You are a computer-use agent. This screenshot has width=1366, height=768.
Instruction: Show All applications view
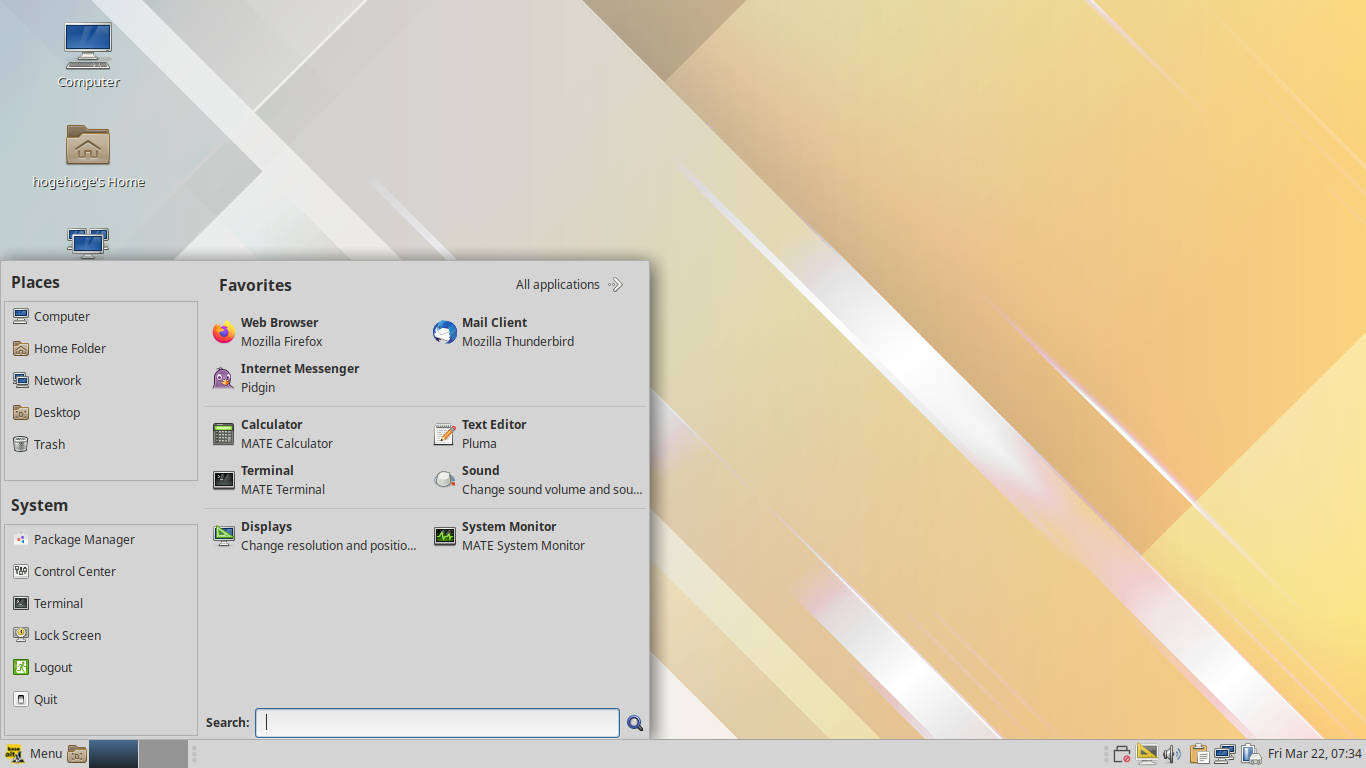569,285
